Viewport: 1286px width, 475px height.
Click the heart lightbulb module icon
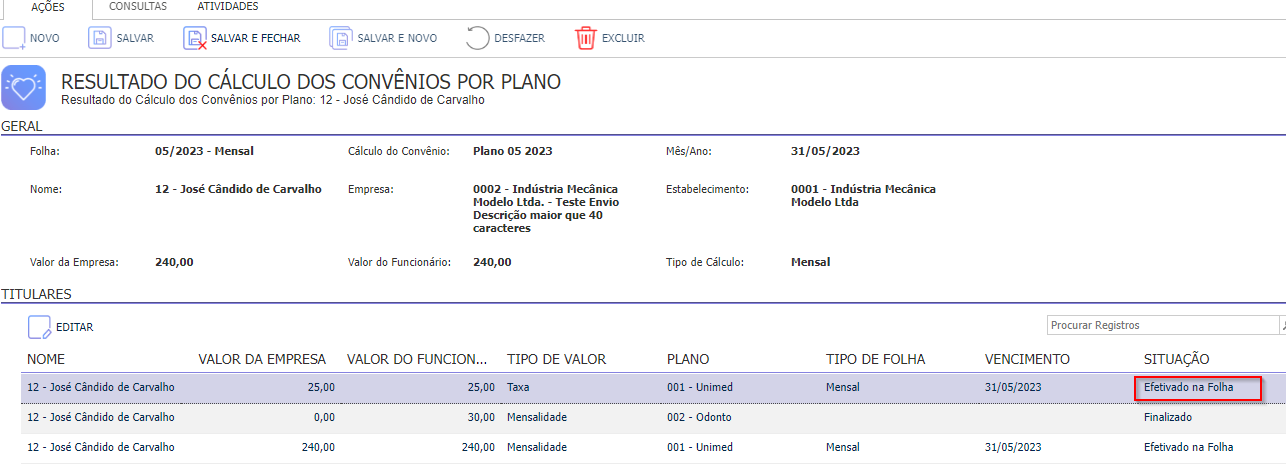tap(23, 87)
